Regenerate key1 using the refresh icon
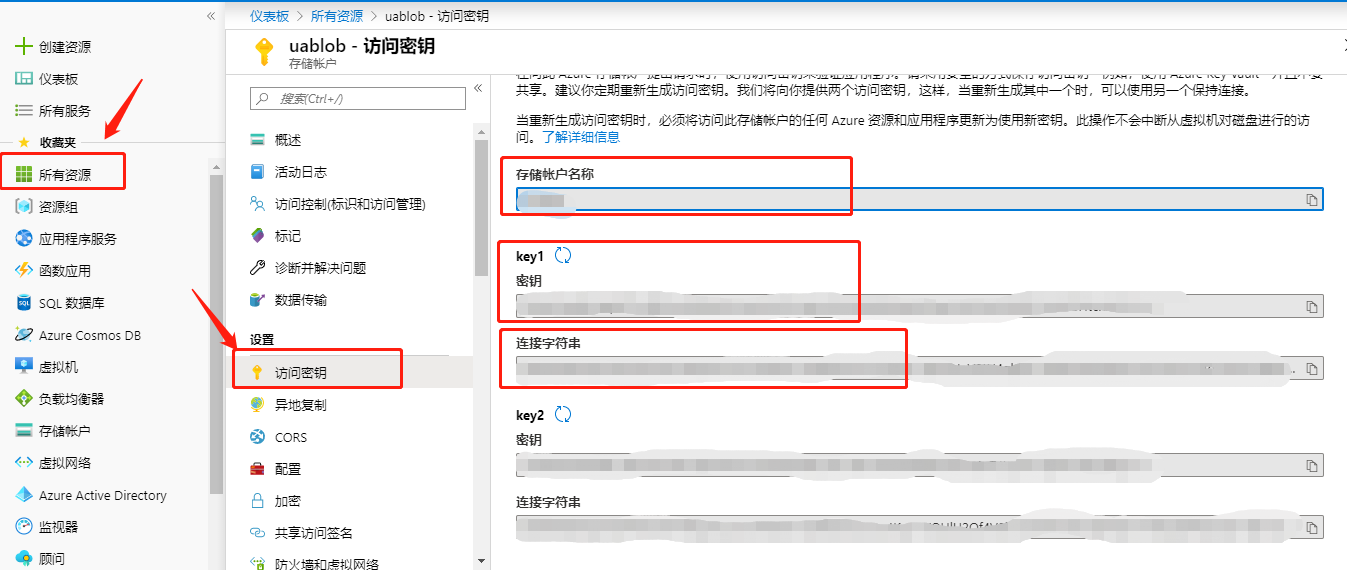The width and height of the screenshot is (1347, 570). tap(563, 255)
